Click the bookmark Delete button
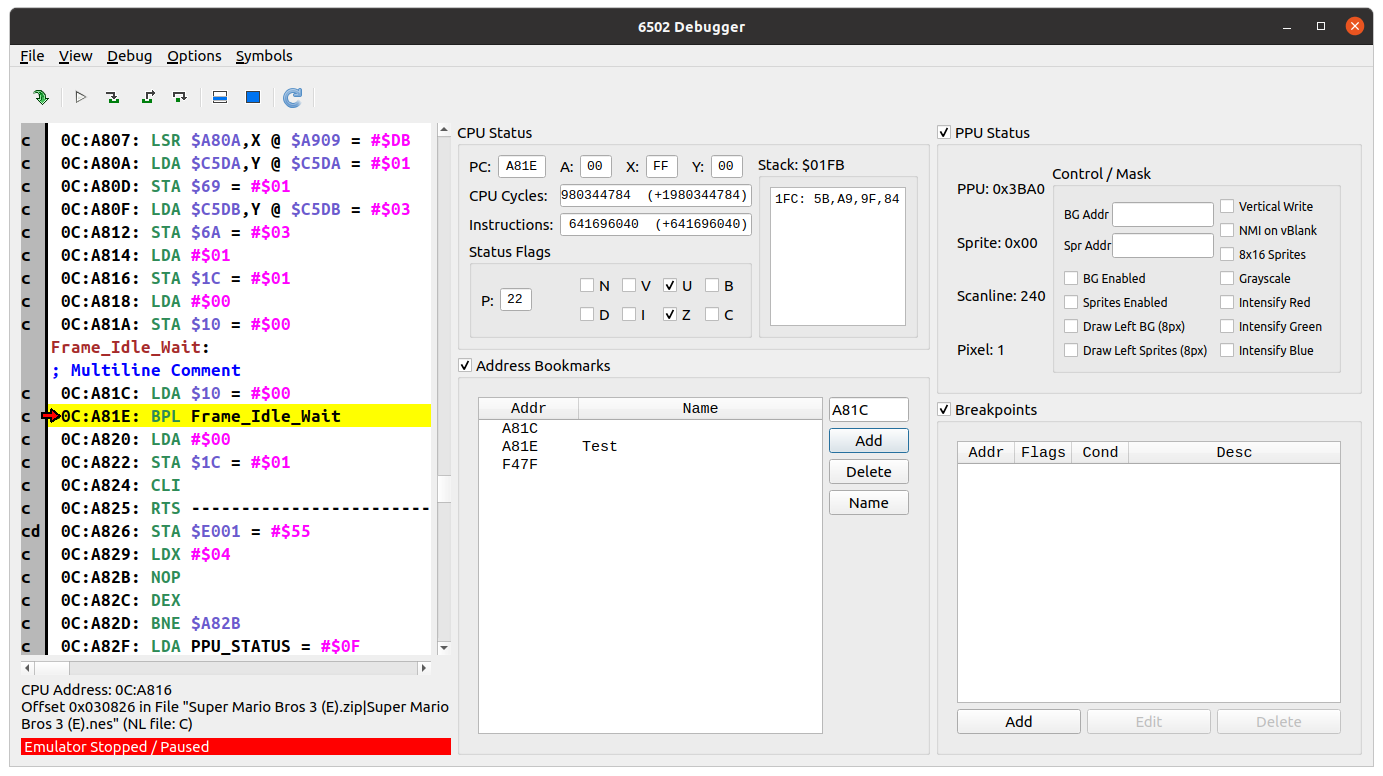1383x776 pixels. [x=868, y=471]
